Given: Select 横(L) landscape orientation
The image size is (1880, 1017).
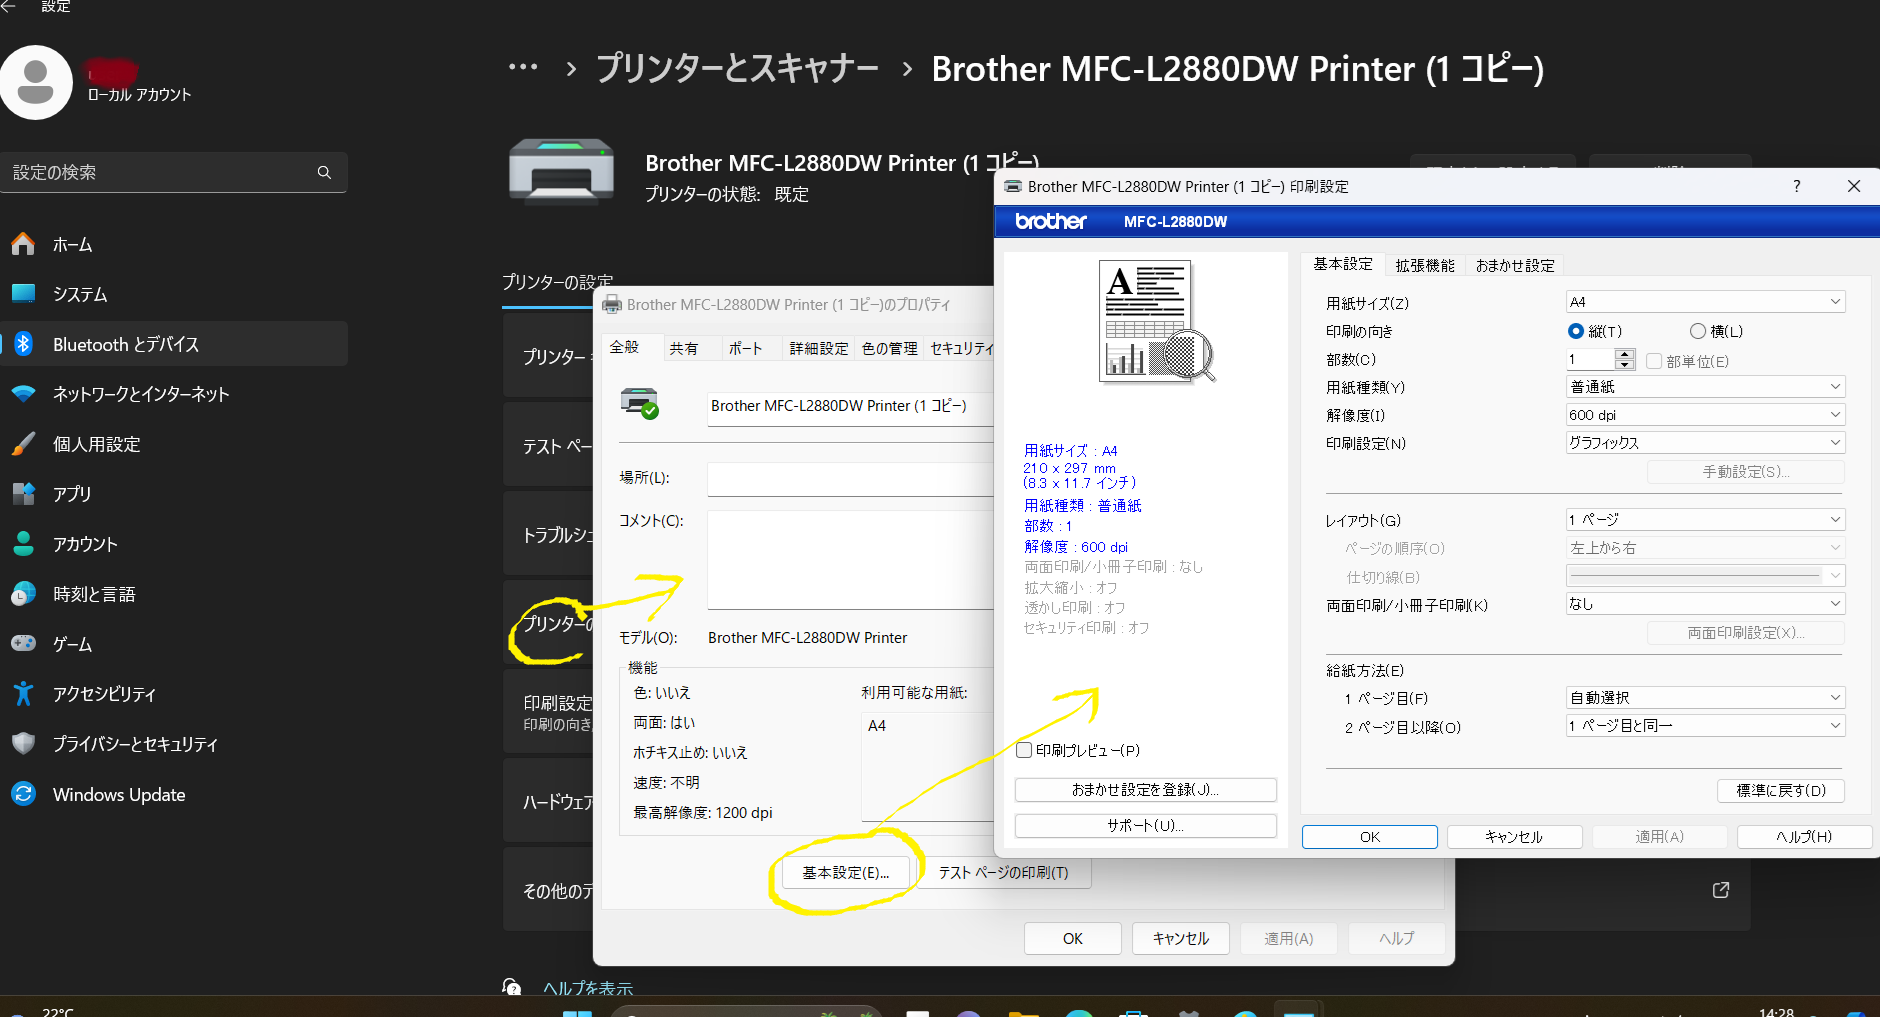Looking at the screenshot, I should pyautogui.click(x=1697, y=331).
